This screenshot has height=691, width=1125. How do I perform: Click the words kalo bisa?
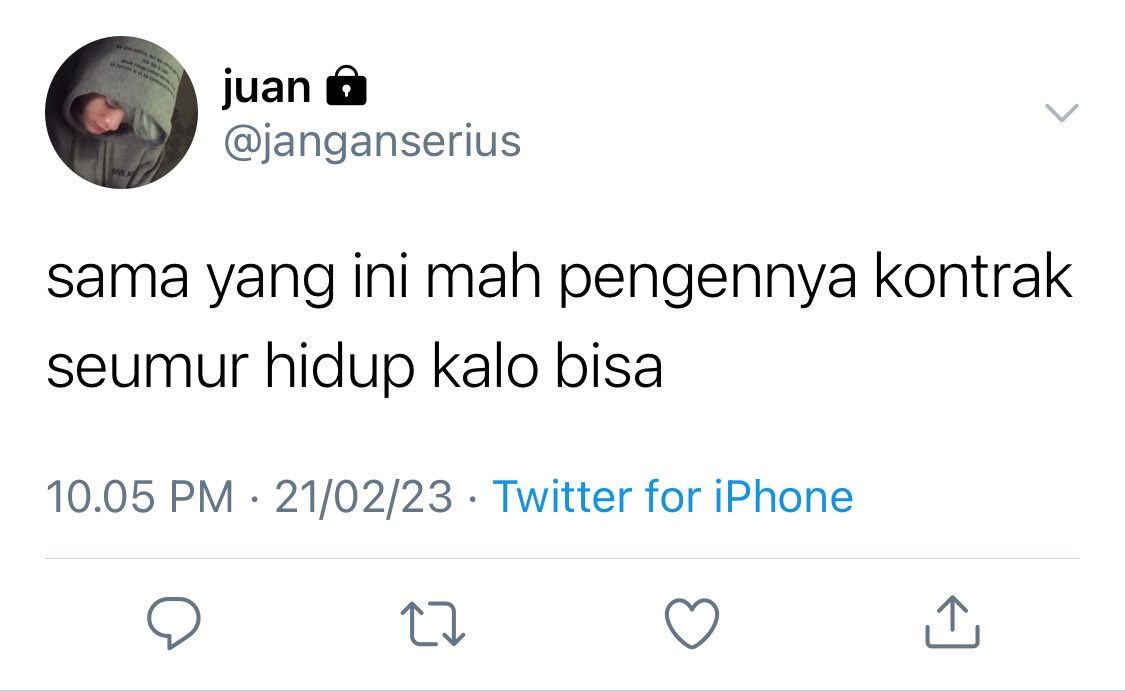point(547,365)
